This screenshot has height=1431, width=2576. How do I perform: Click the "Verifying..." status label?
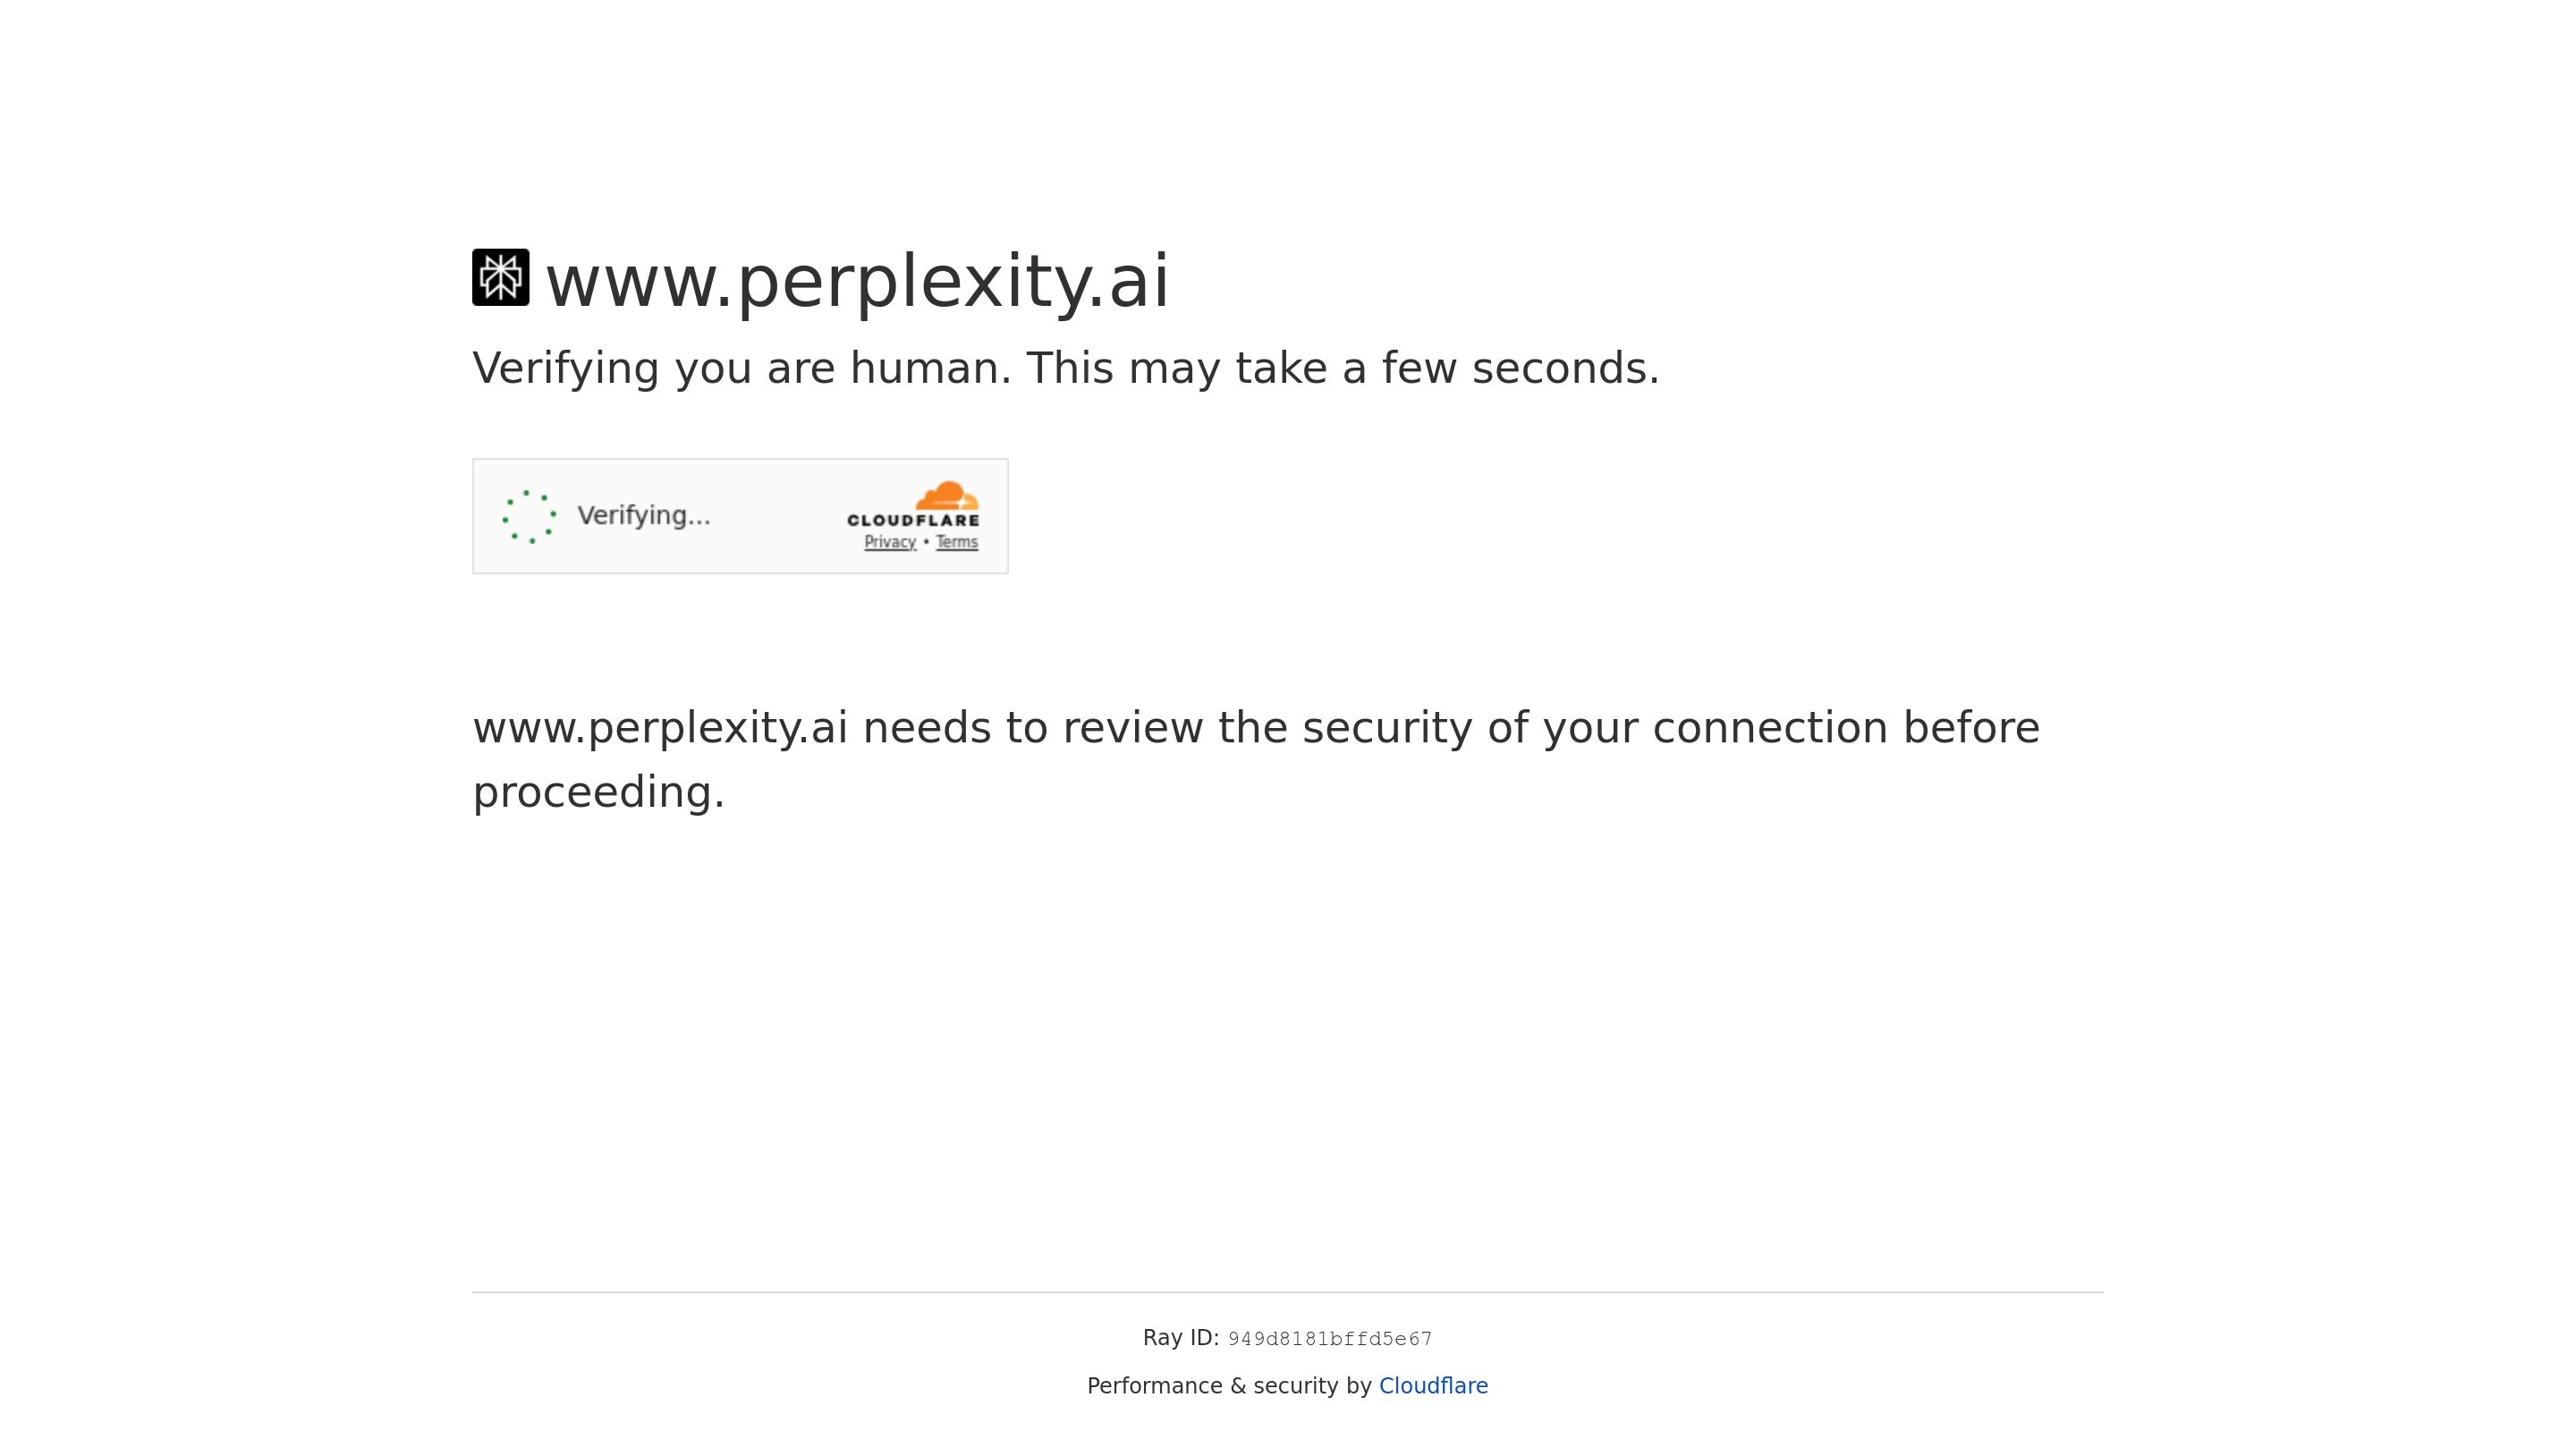tap(643, 515)
